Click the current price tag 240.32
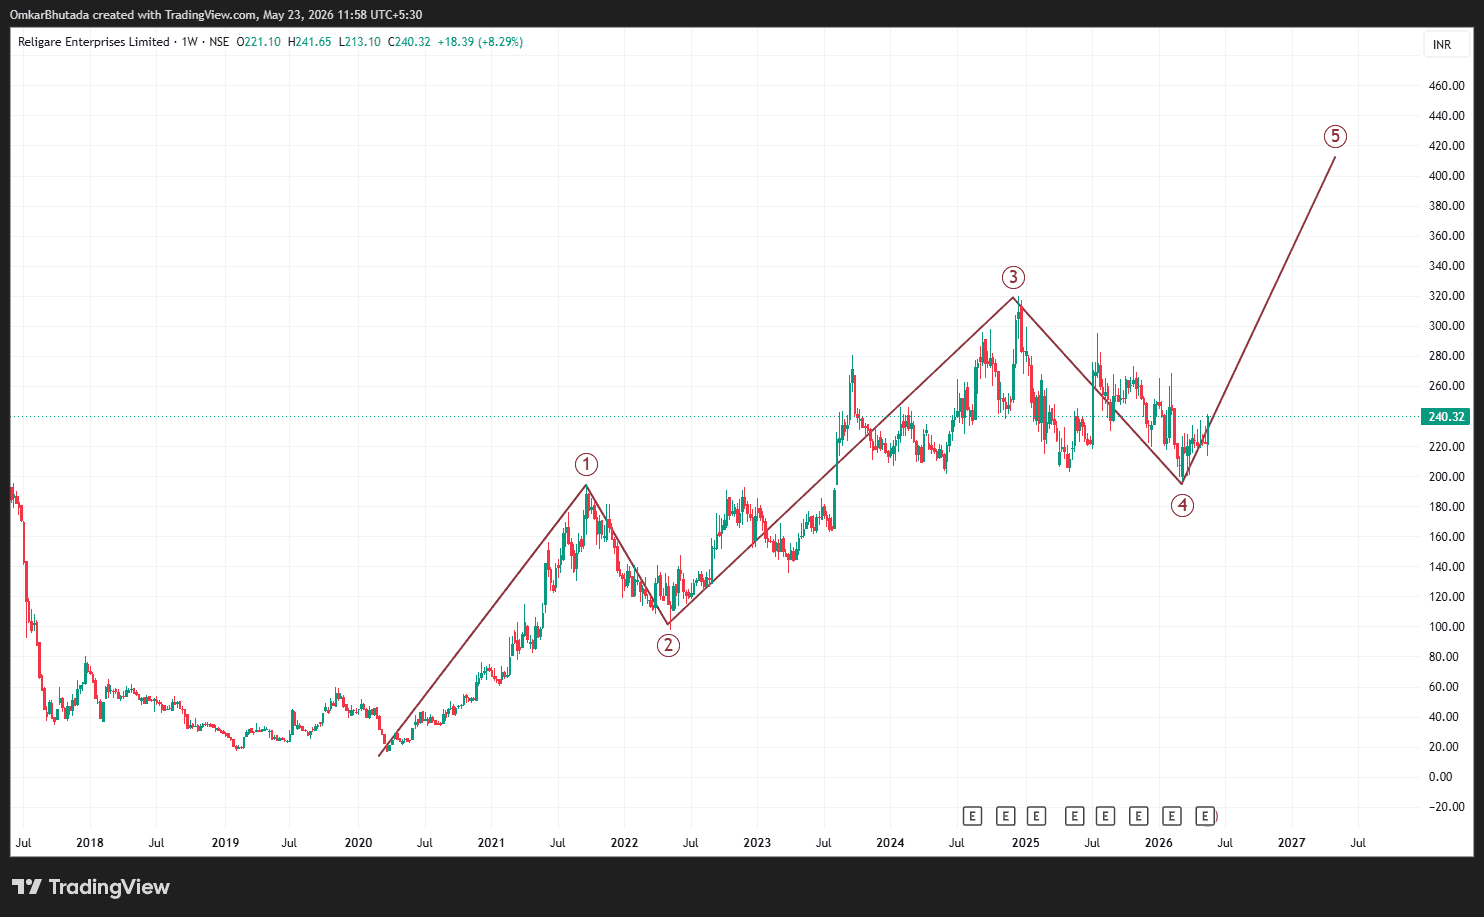The width and height of the screenshot is (1484, 917). (1446, 417)
